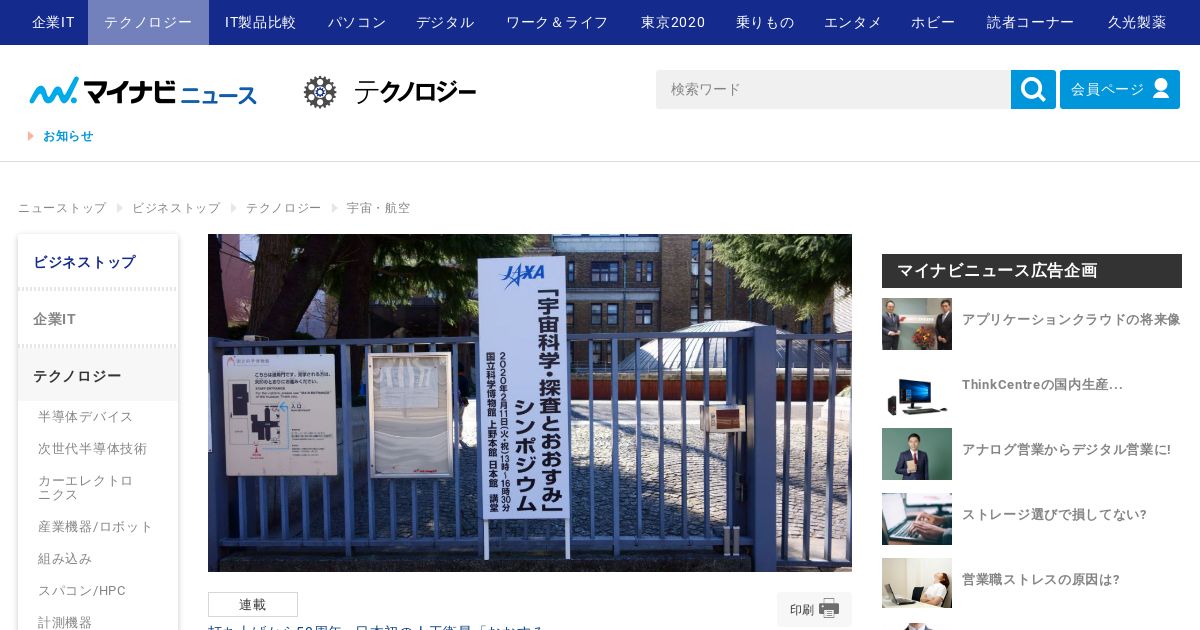Viewport: 1200px width, 630px height.
Task: Click the keyboard typing storage ad thumbnail
Action: [917, 519]
